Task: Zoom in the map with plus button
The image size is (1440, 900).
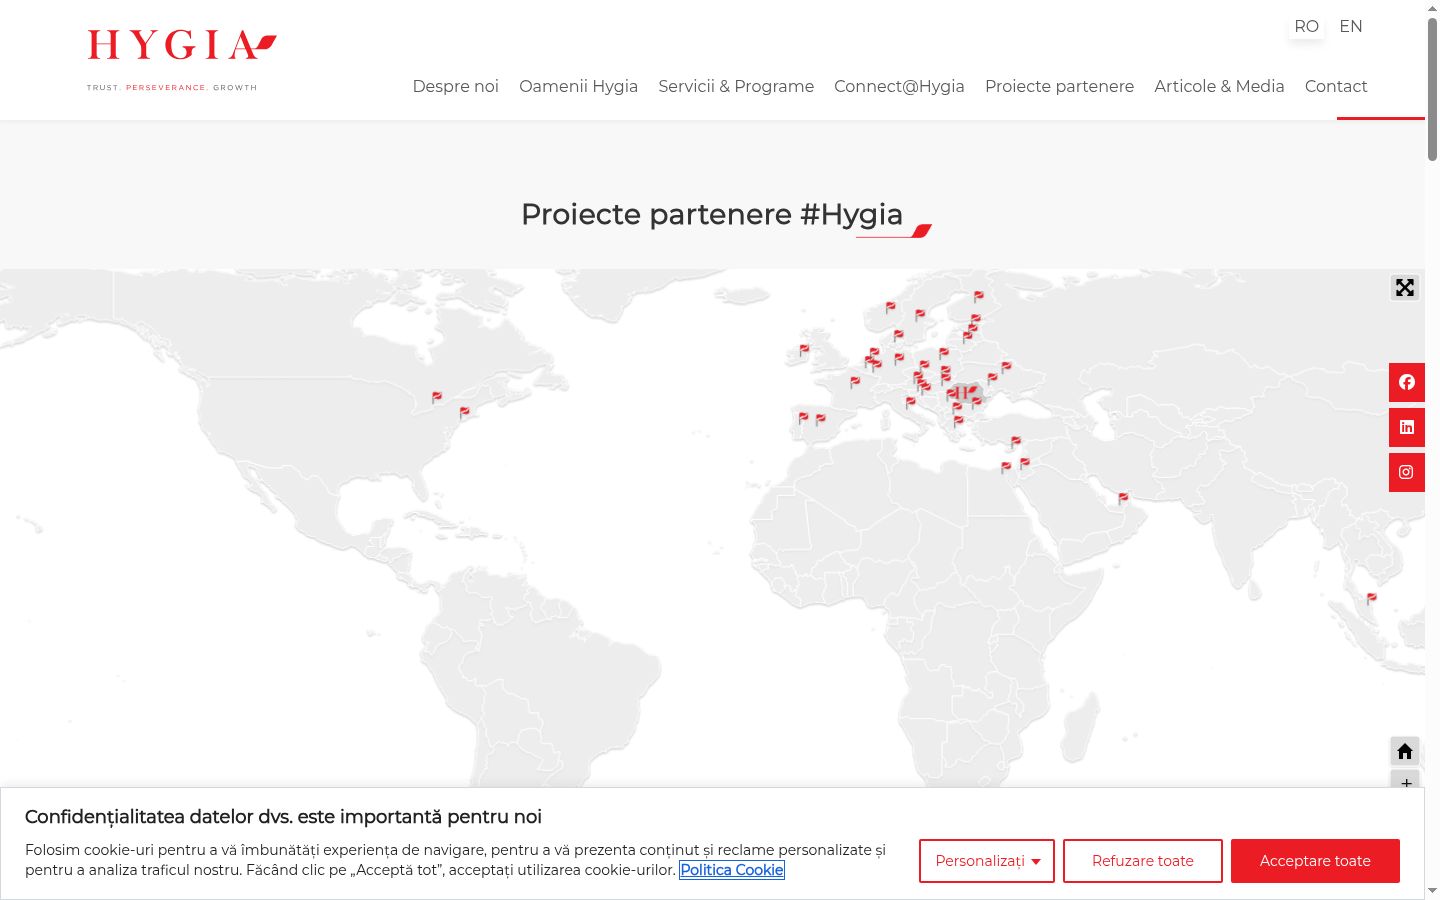Action: tap(1405, 779)
